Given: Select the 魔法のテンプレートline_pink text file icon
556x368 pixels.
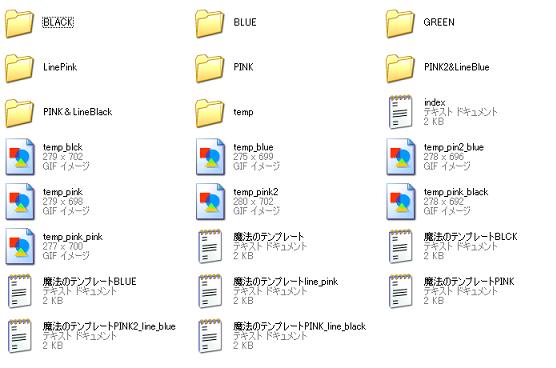Looking at the screenshot, I should click(x=210, y=291).
